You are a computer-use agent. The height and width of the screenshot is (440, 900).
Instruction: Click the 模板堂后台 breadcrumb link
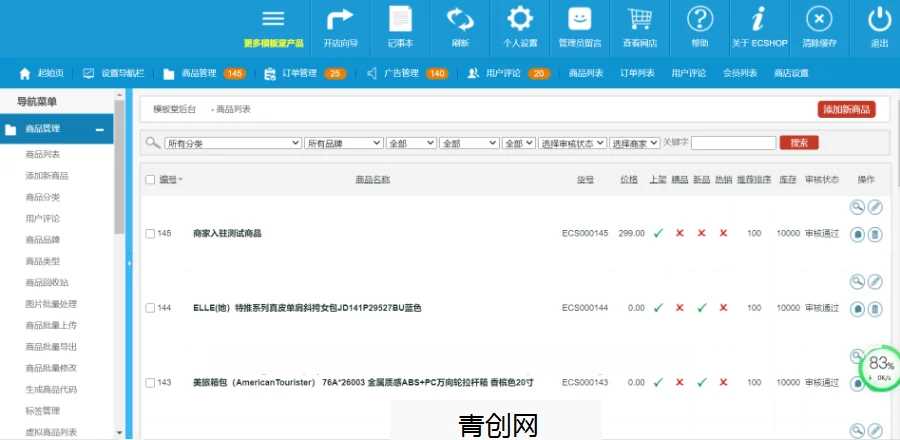(x=174, y=109)
